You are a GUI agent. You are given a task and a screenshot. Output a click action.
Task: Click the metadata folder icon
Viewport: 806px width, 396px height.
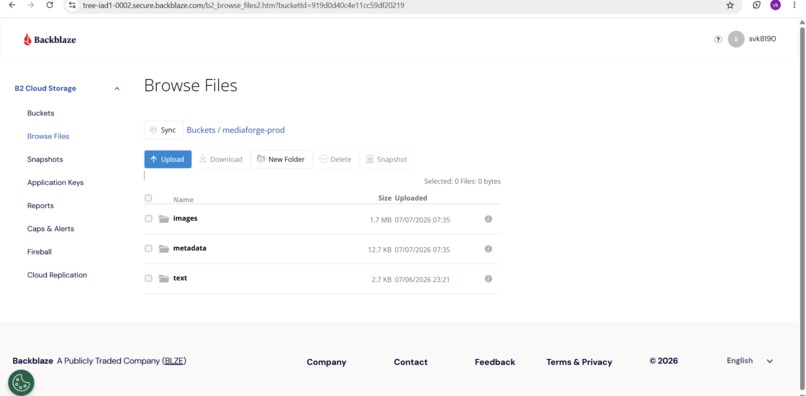click(x=164, y=249)
